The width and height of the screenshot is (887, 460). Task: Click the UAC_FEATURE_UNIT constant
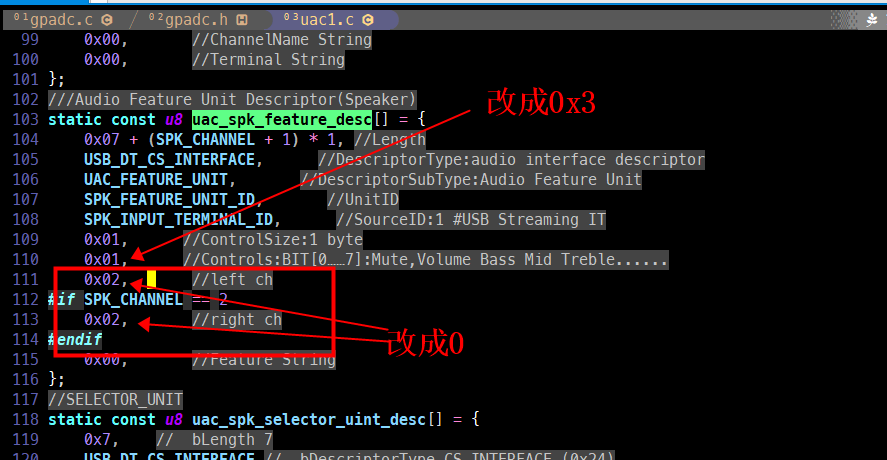pyautogui.click(x=156, y=179)
